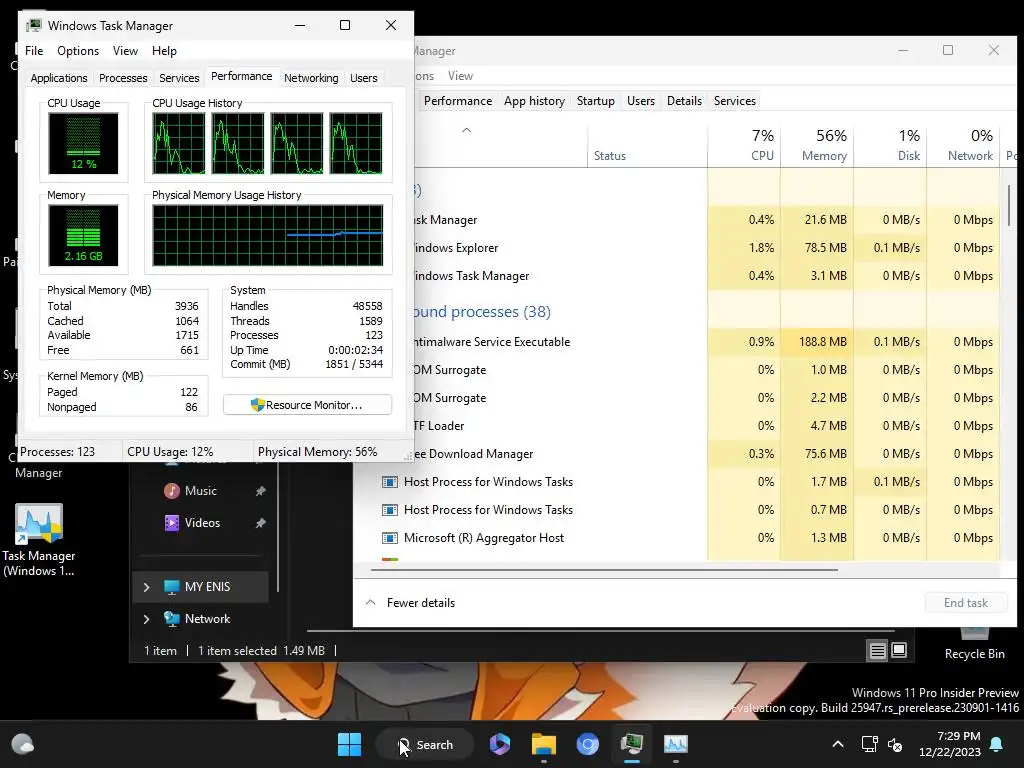Click Microsoft (R) Aggregator Host process icon
1024x768 pixels.
coord(389,538)
